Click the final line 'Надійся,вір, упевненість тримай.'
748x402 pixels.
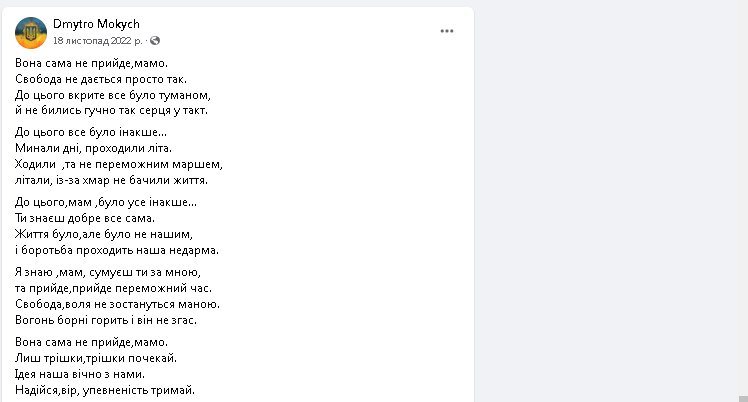(105, 389)
